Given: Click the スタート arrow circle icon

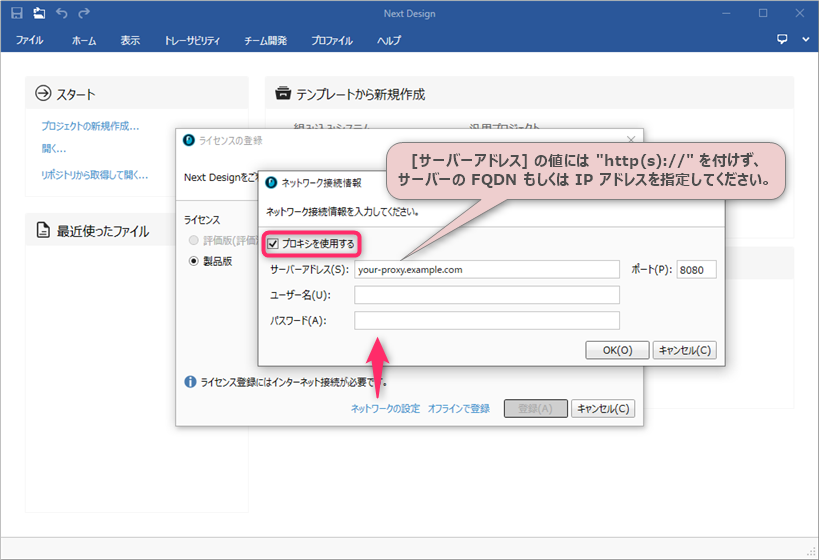Looking at the screenshot, I should pos(43,94).
